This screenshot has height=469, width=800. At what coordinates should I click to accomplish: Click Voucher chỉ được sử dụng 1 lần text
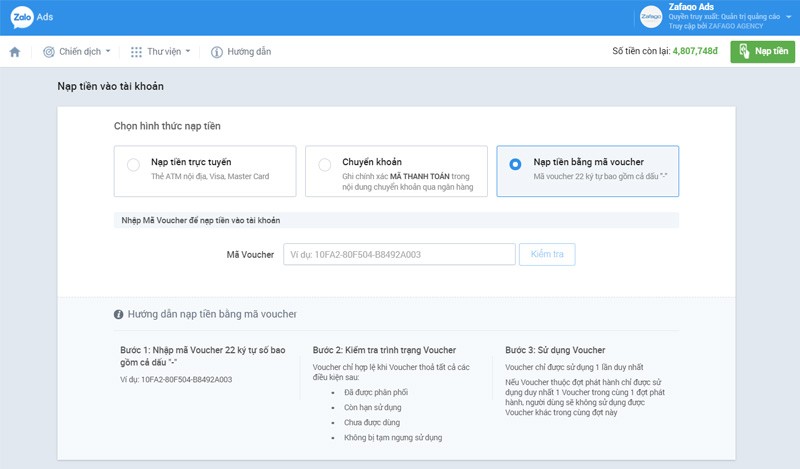point(574,367)
